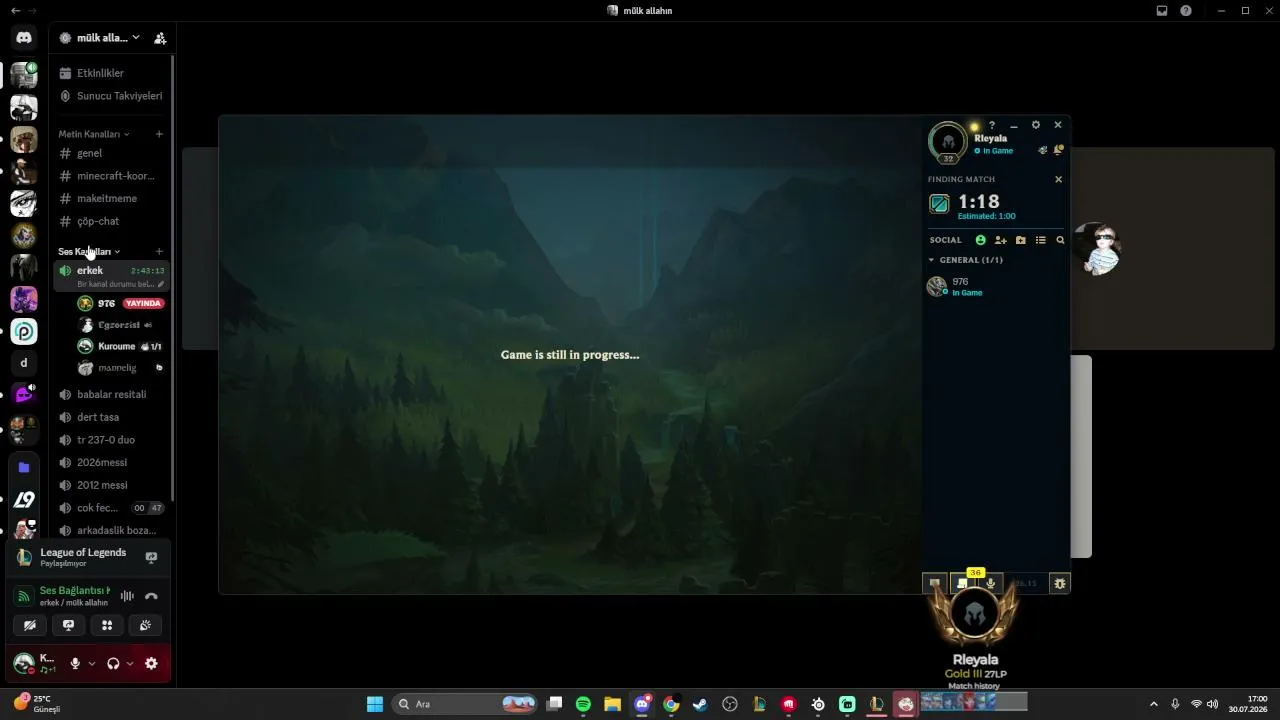The image size is (1280, 720).
Task: Select user Egzorsist in voice channel
Action: tap(121, 325)
